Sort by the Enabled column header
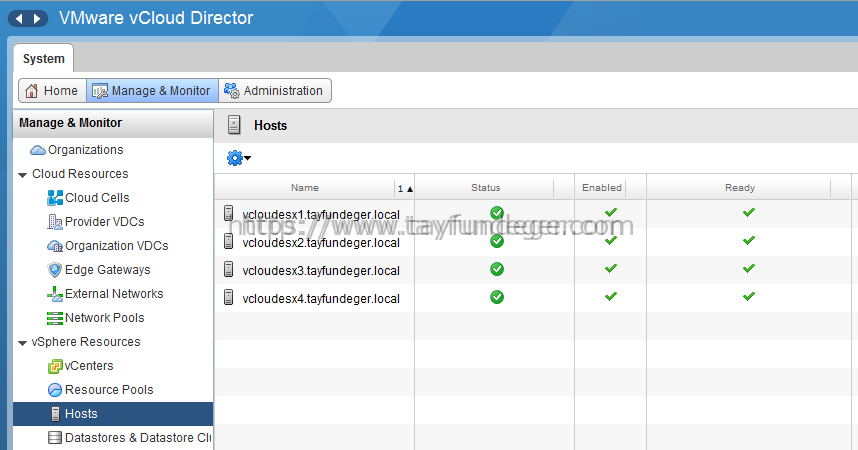The height and width of the screenshot is (450, 858). click(x=602, y=188)
